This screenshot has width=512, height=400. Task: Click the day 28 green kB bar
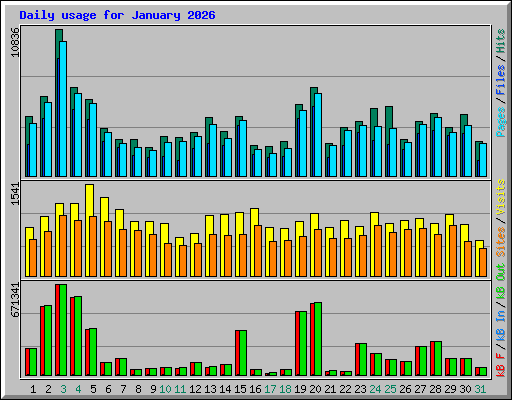coord(438,359)
